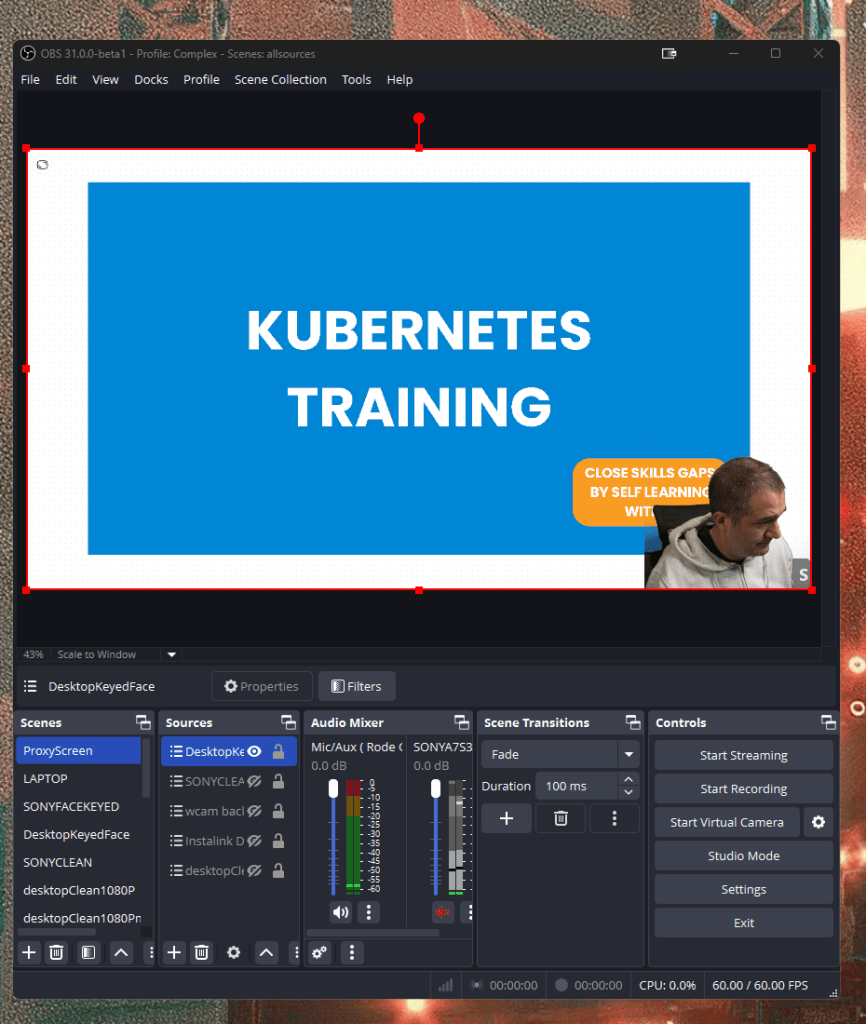Enable Studio Mode
The width and height of the screenshot is (866, 1024).
coord(743,856)
